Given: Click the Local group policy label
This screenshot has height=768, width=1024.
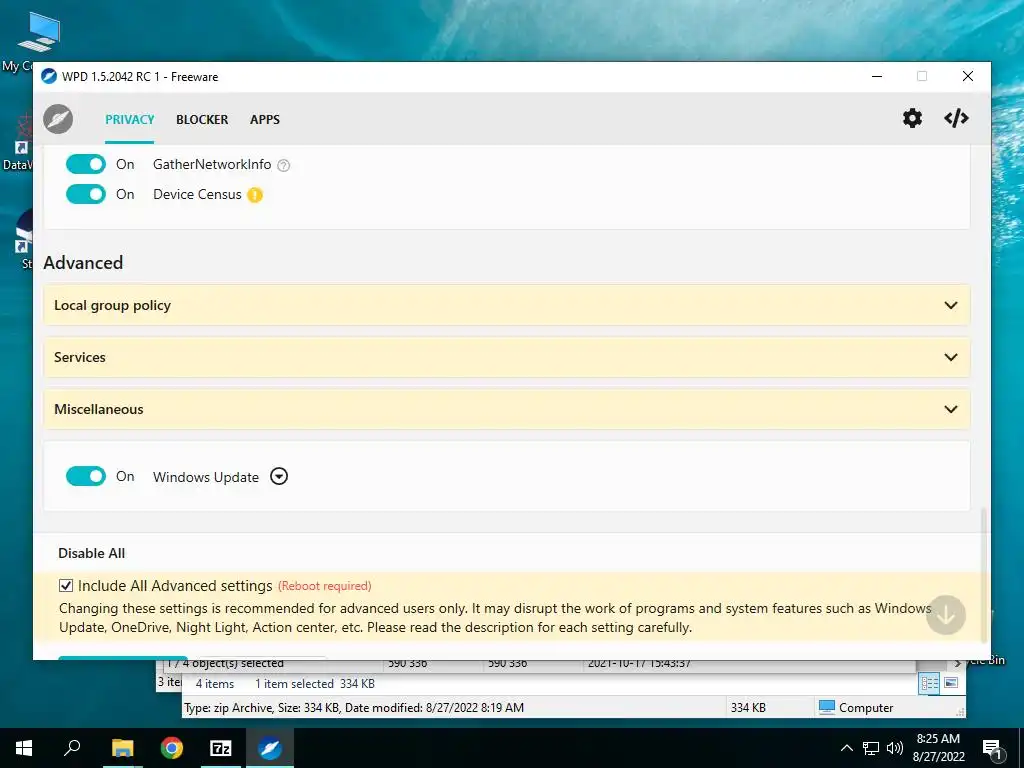Looking at the screenshot, I should [112, 306].
